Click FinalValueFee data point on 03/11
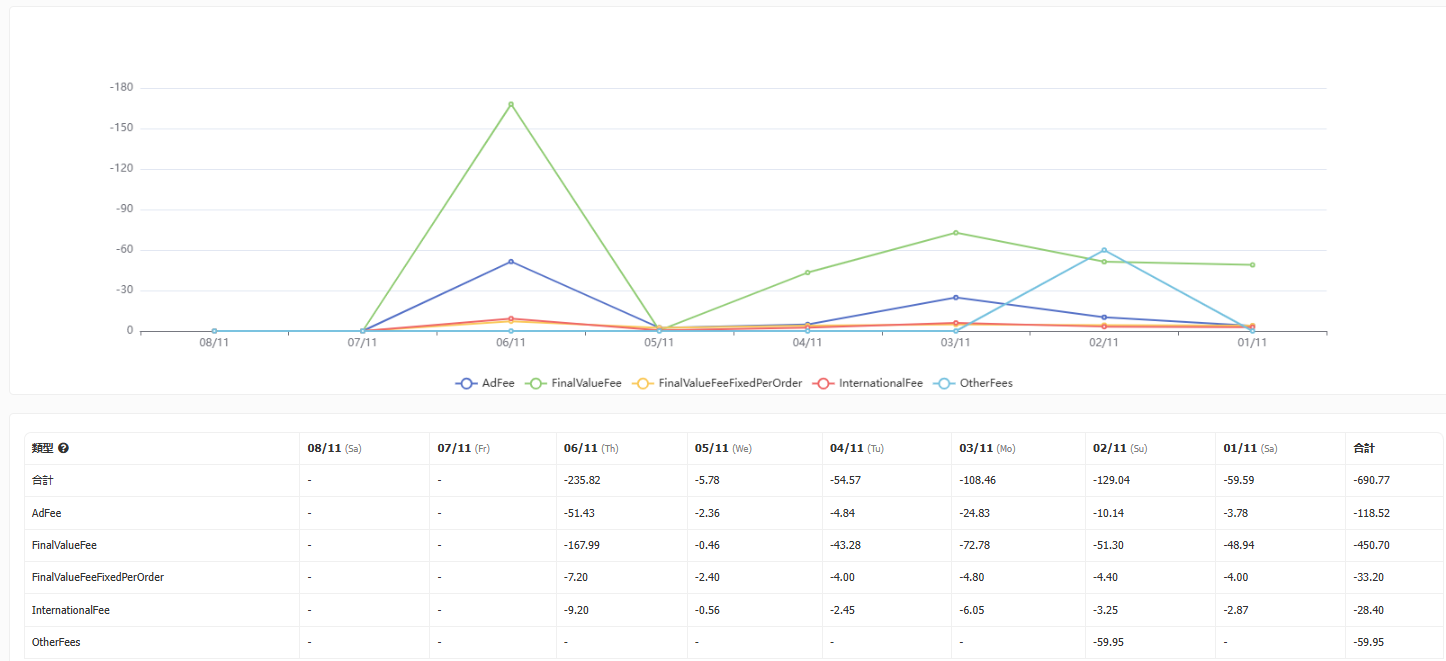The image size is (1446, 661). [x=956, y=233]
